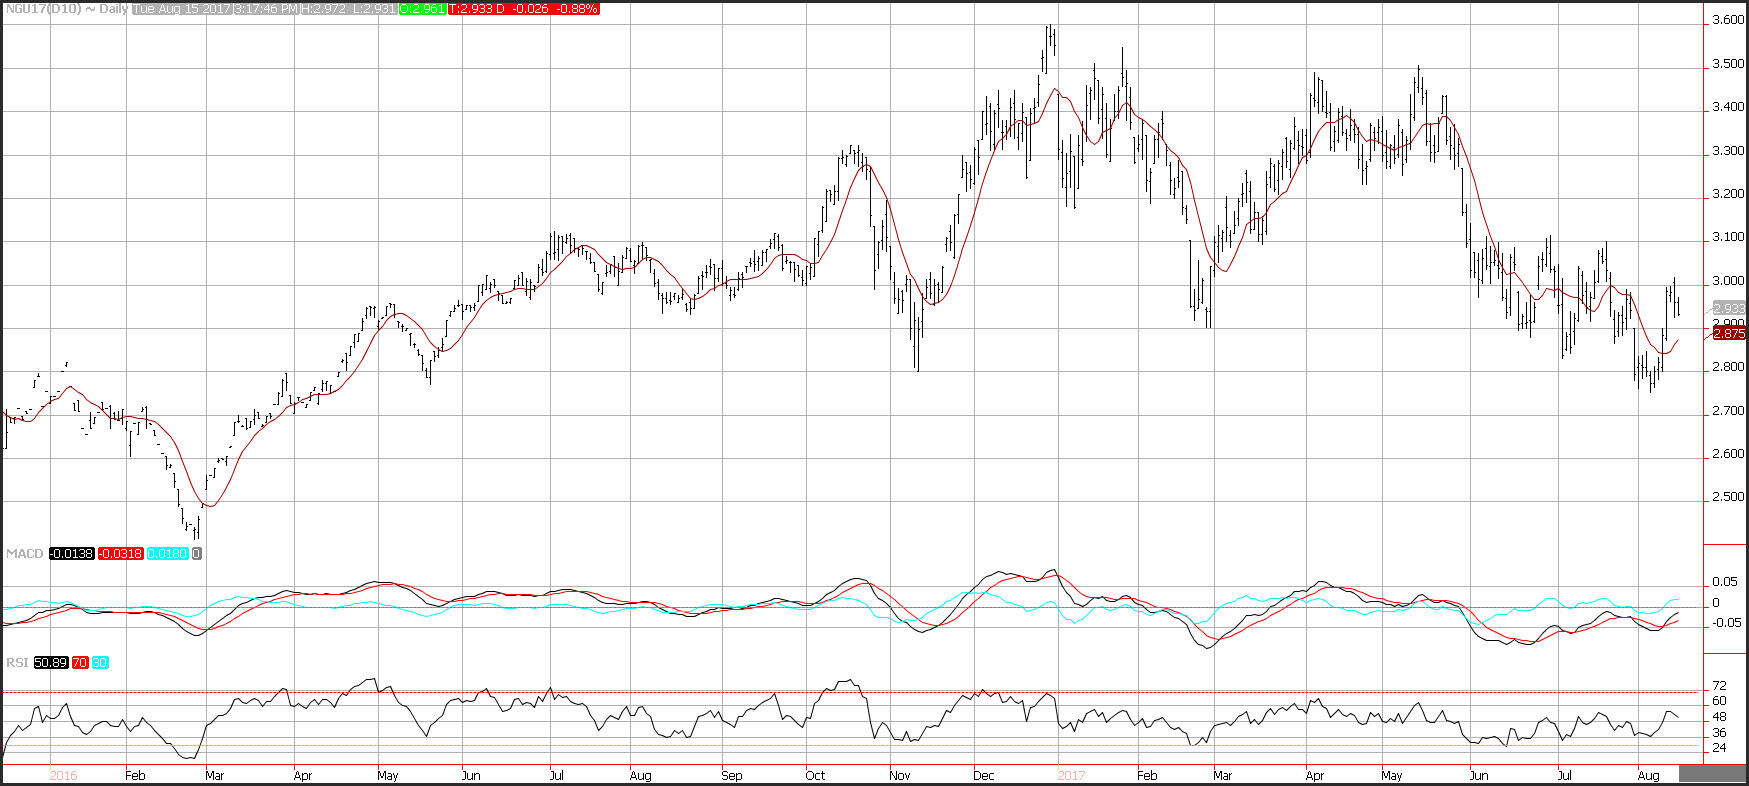This screenshot has width=1749, height=786.
Task: Click the NGU17(D10) Daily chart title
Action: pyautogui.click(x=65, y=9)
